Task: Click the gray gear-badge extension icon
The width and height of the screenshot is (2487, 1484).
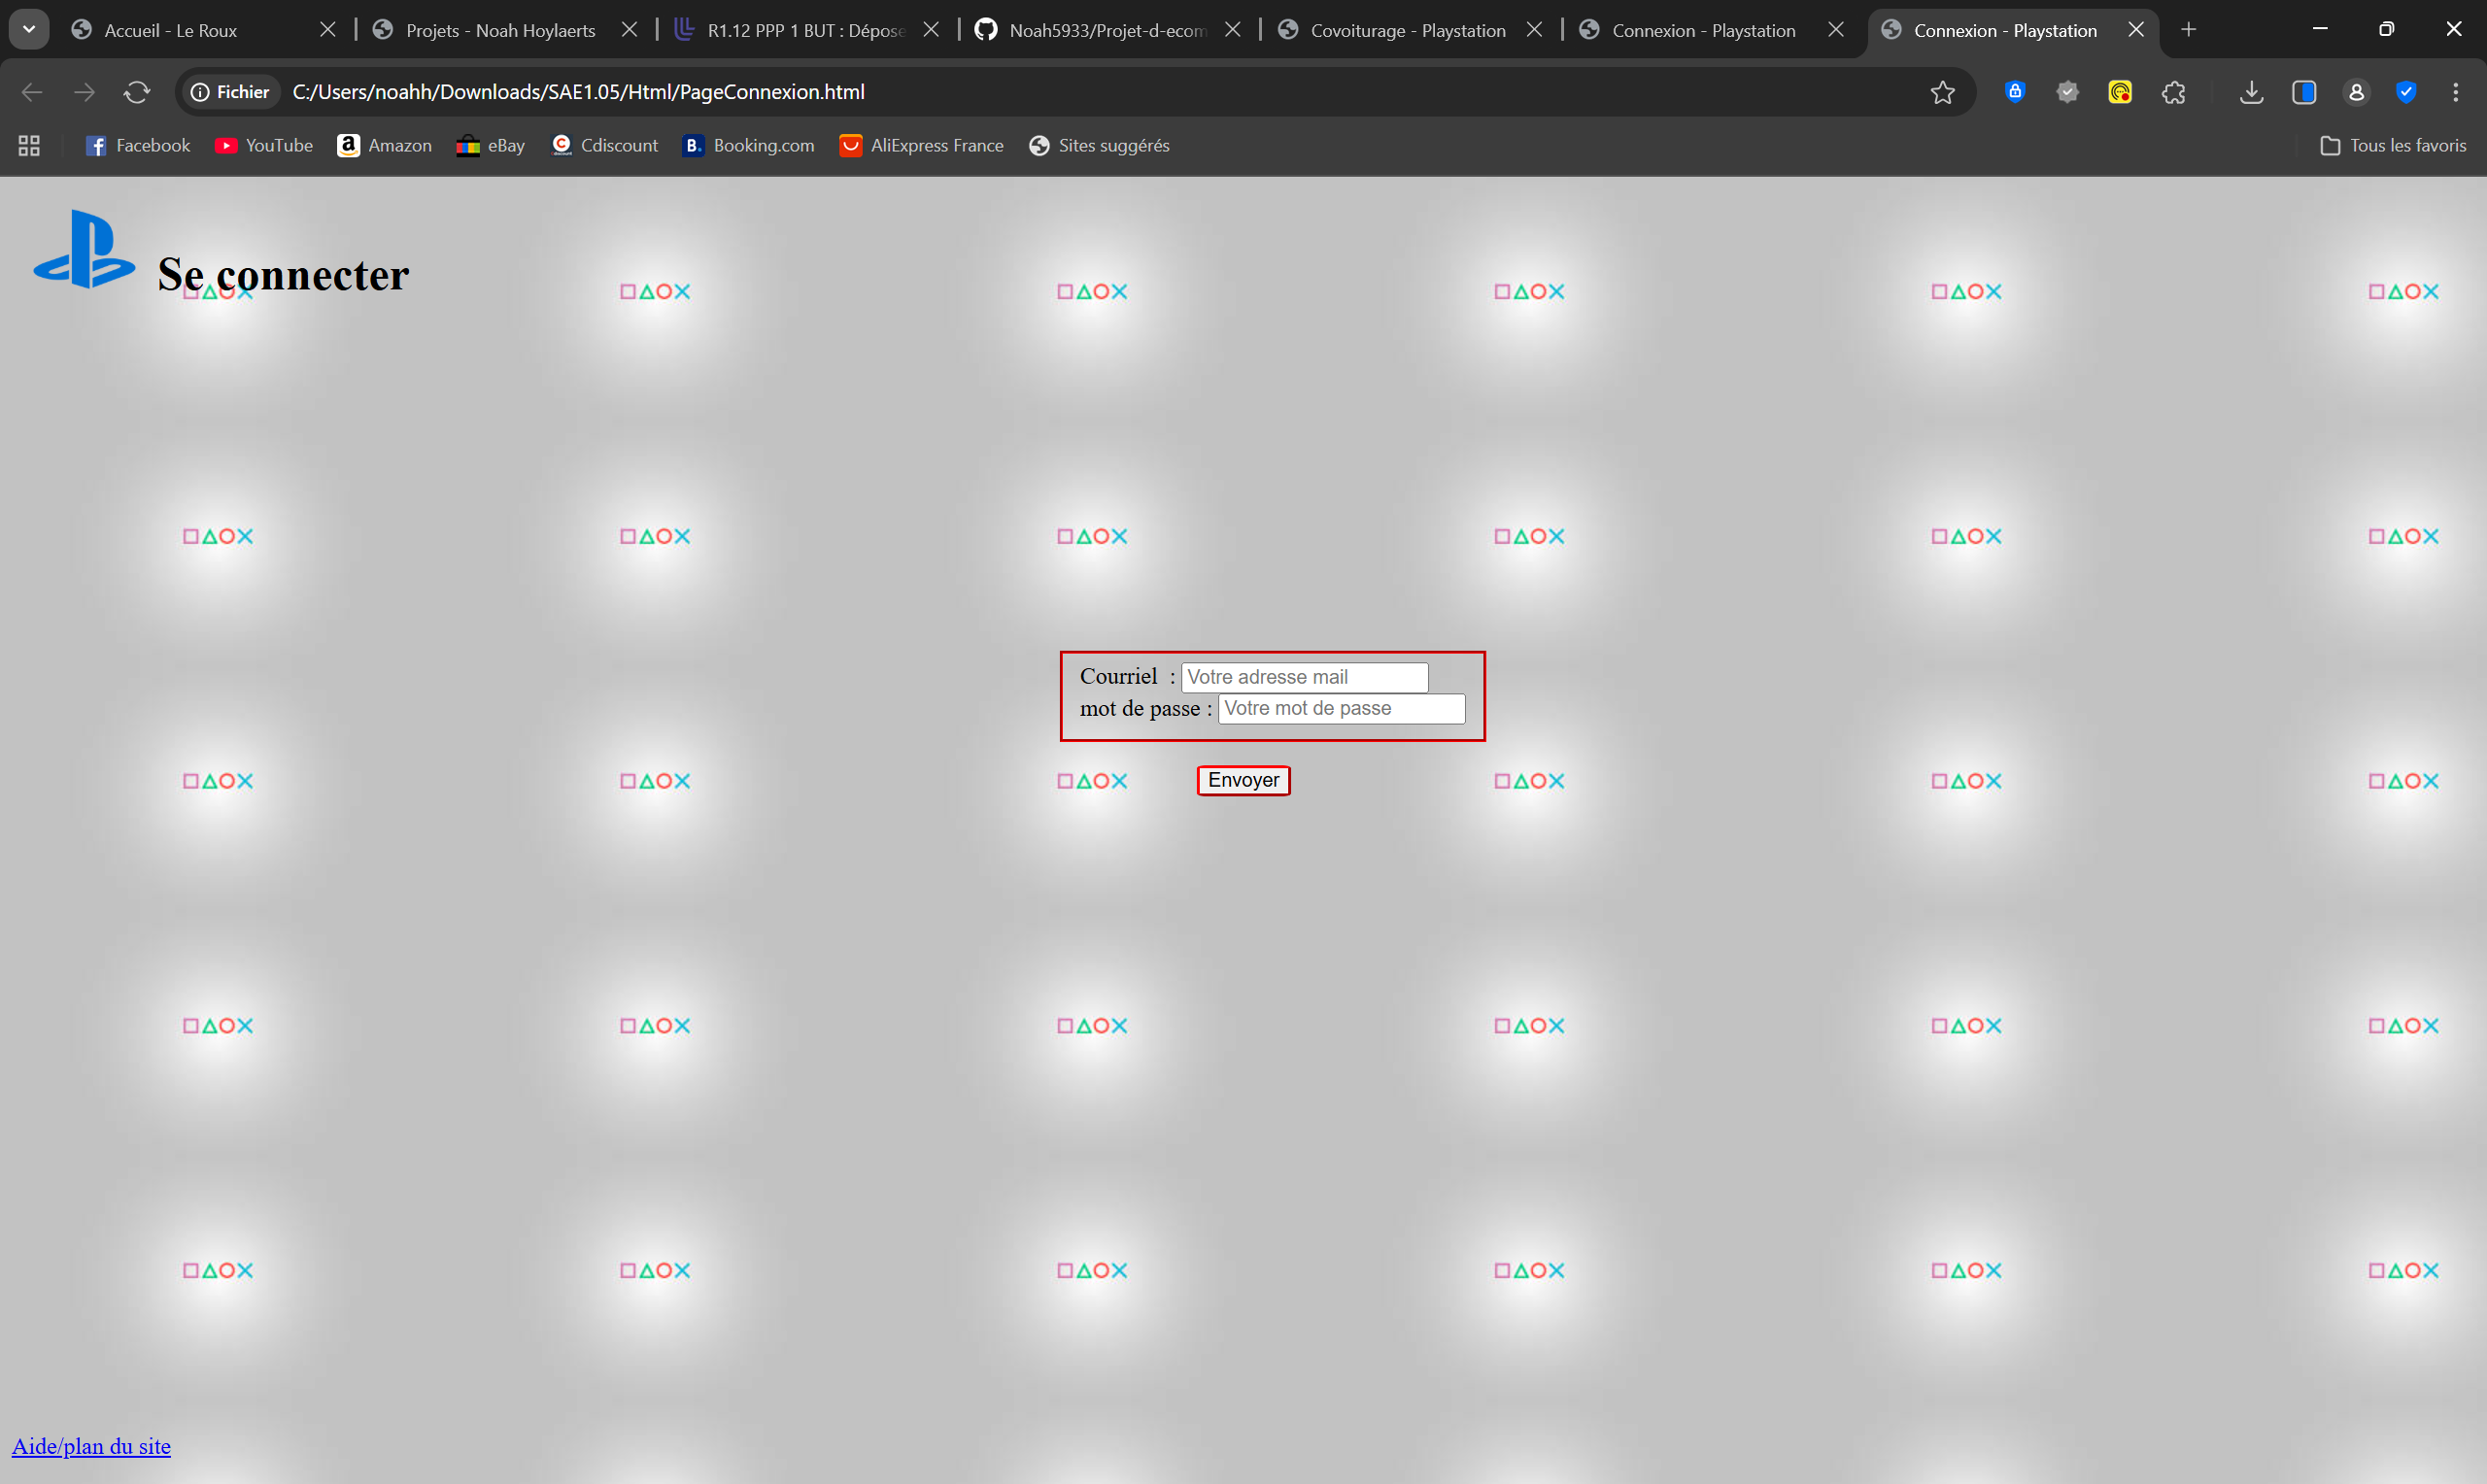Action: click(2067, 92)
